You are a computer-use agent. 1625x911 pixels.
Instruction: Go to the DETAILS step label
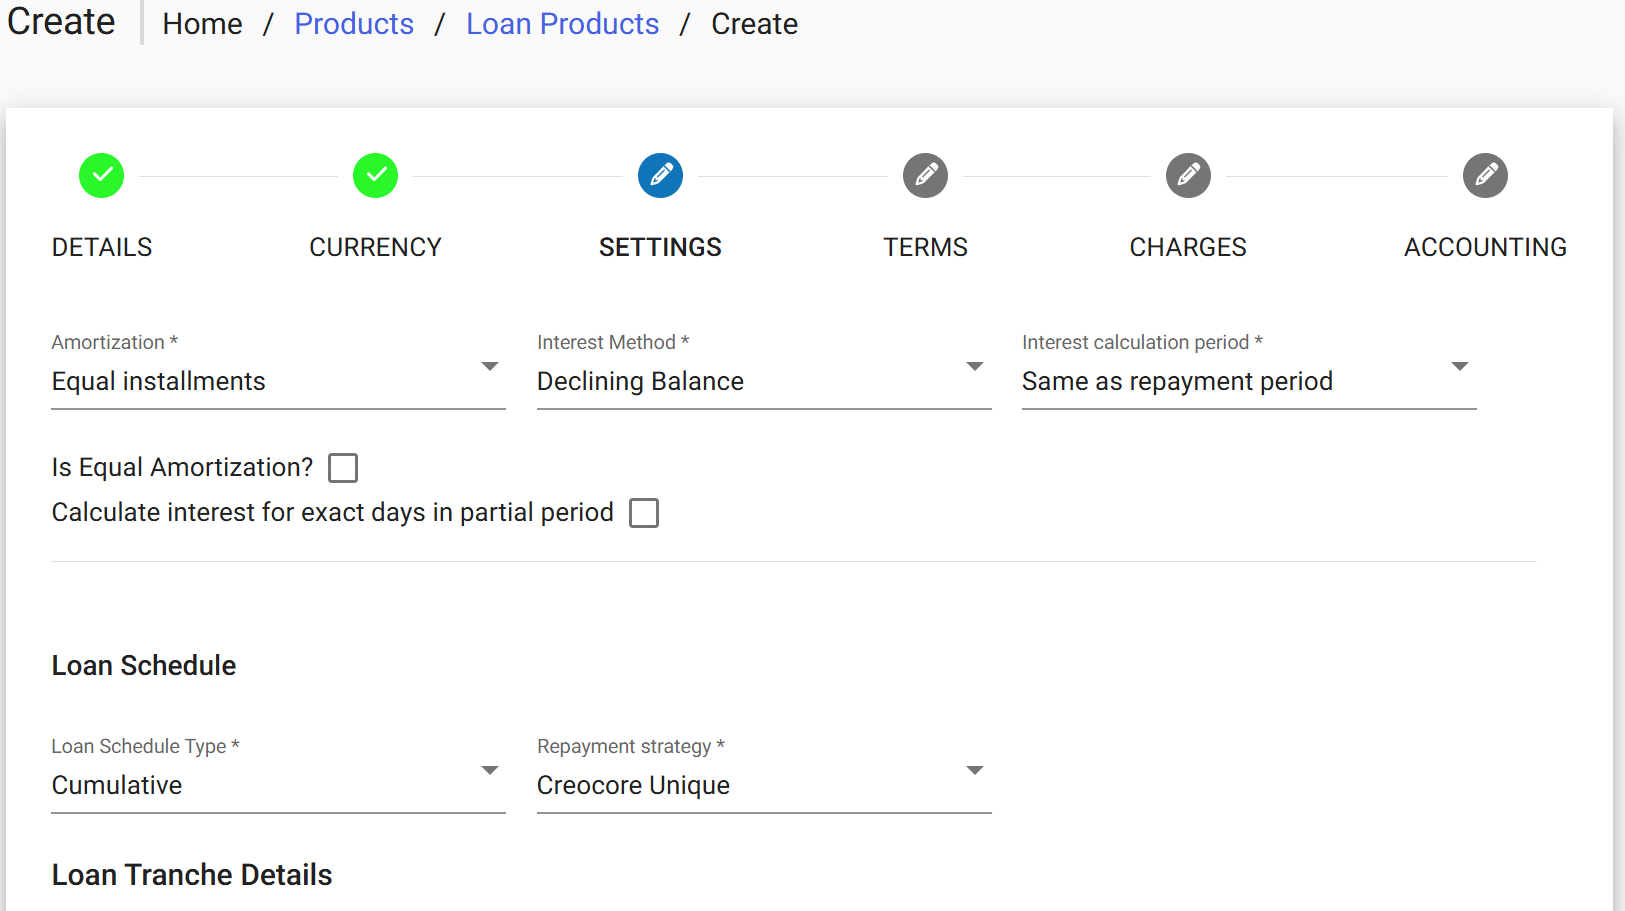[x=102, y=247]
